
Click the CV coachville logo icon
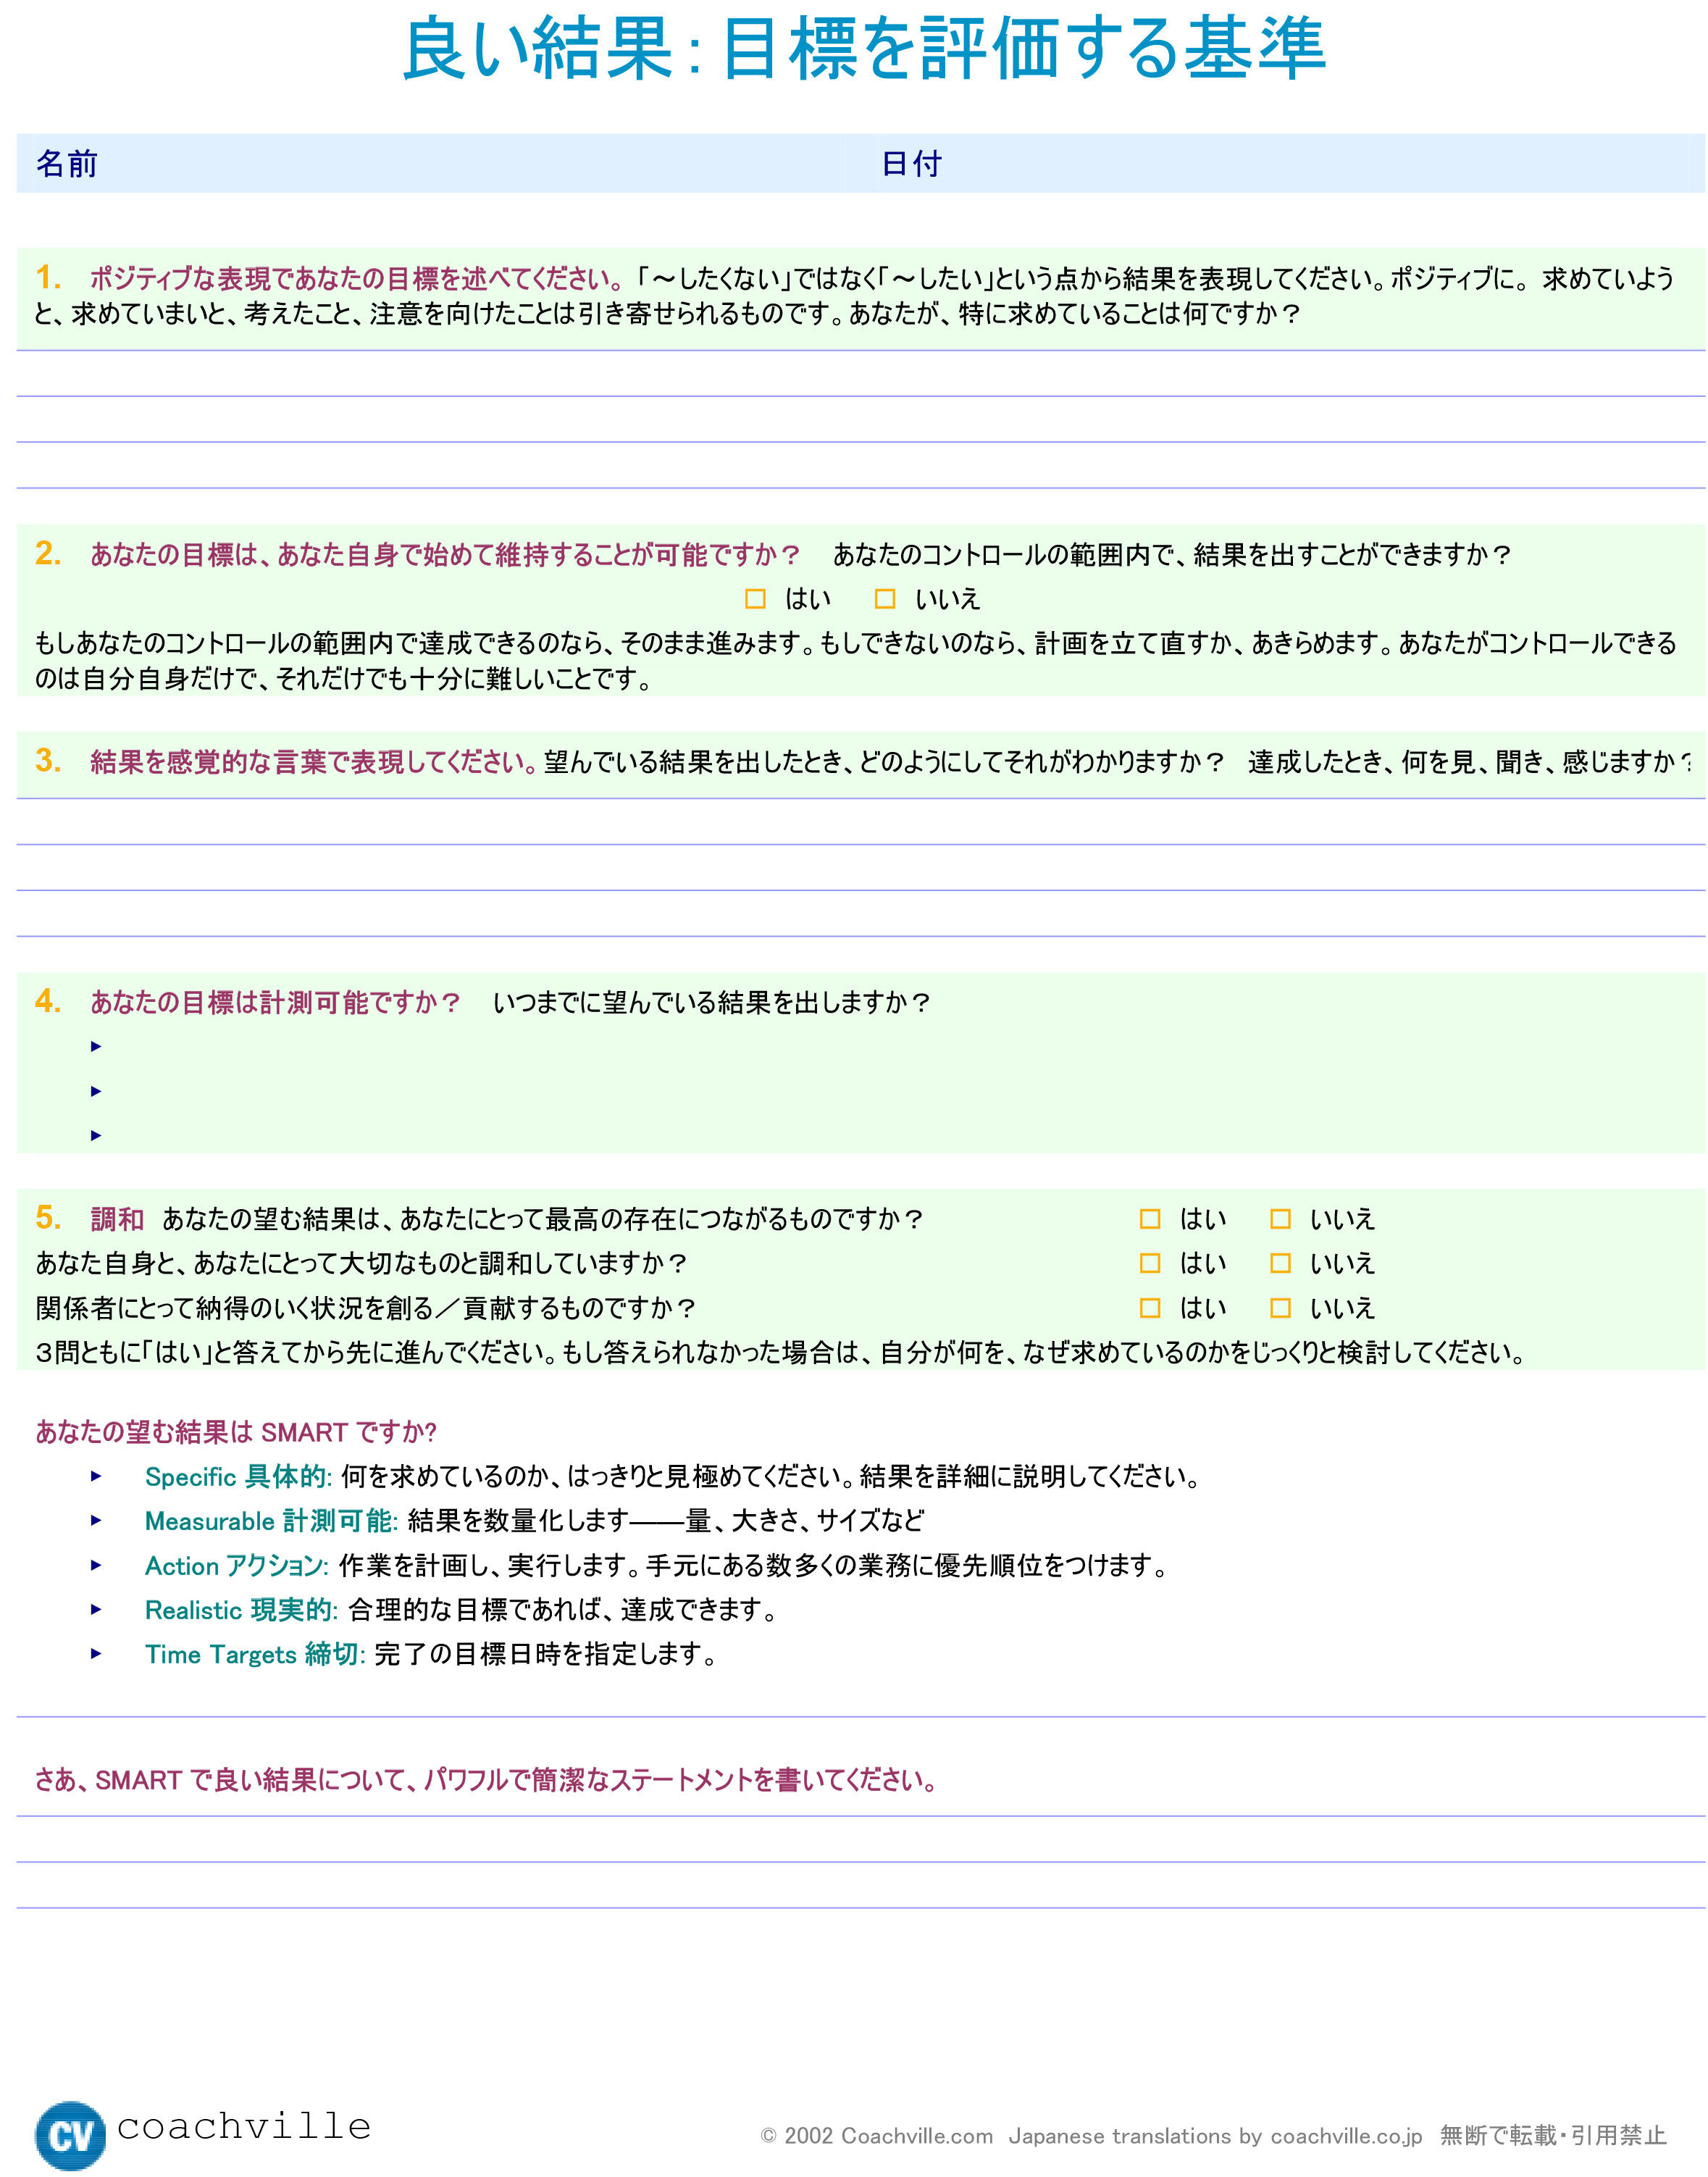[70, 2134]
